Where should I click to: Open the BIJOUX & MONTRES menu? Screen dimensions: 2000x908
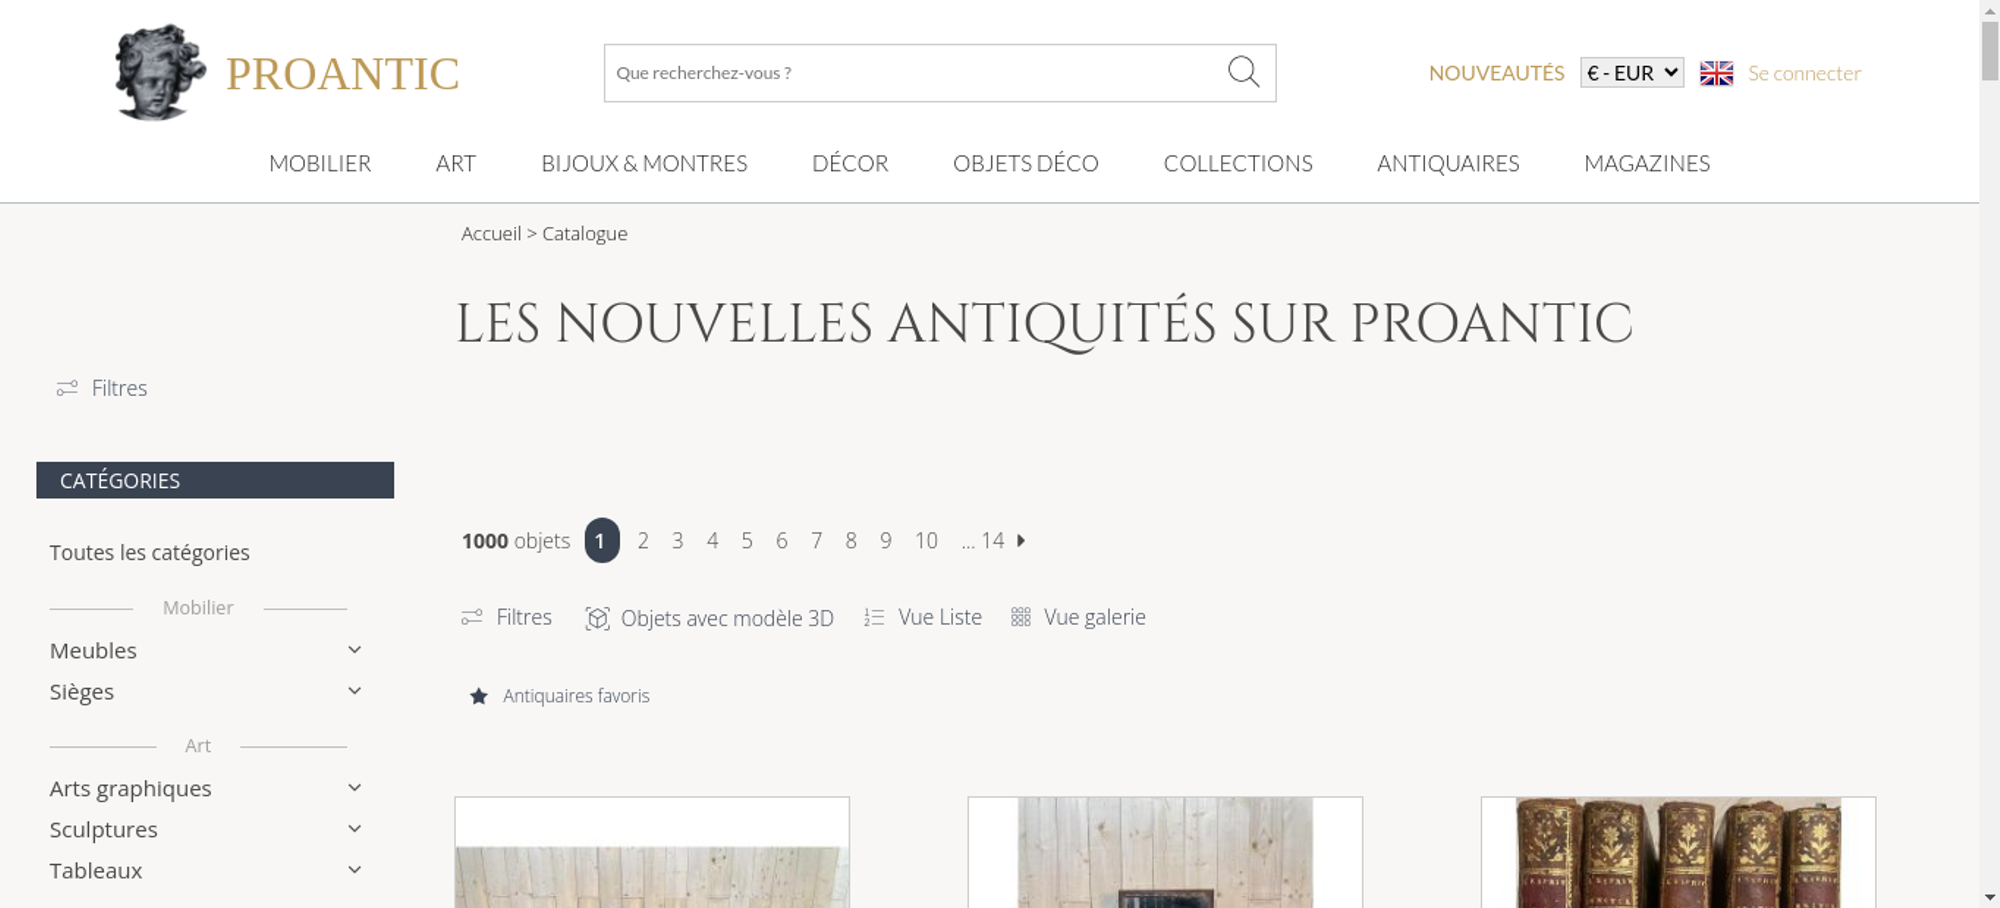click(644, 163)
